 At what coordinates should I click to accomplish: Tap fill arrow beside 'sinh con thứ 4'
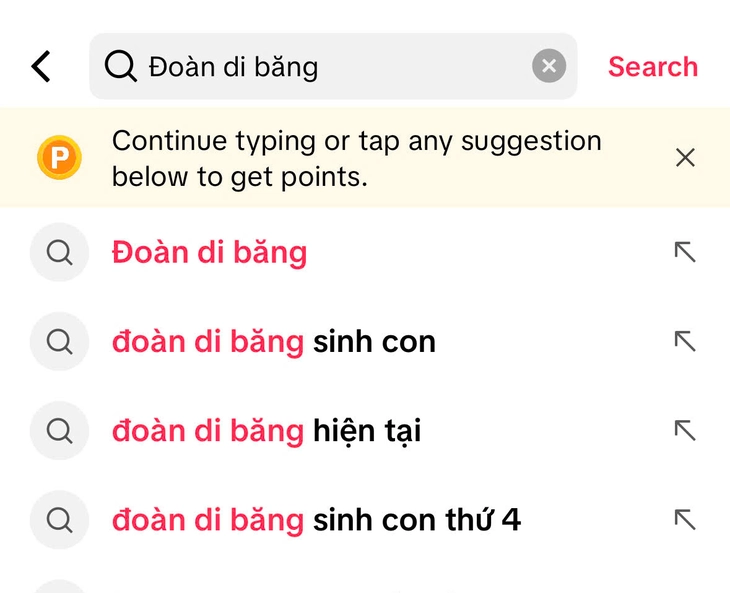685,520
